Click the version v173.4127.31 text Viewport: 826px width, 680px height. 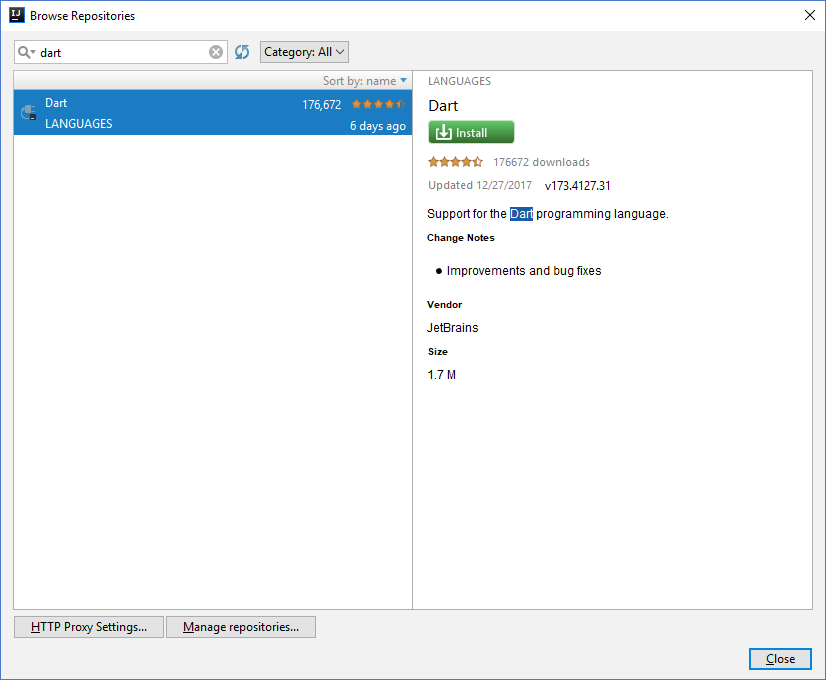point(577,186)
